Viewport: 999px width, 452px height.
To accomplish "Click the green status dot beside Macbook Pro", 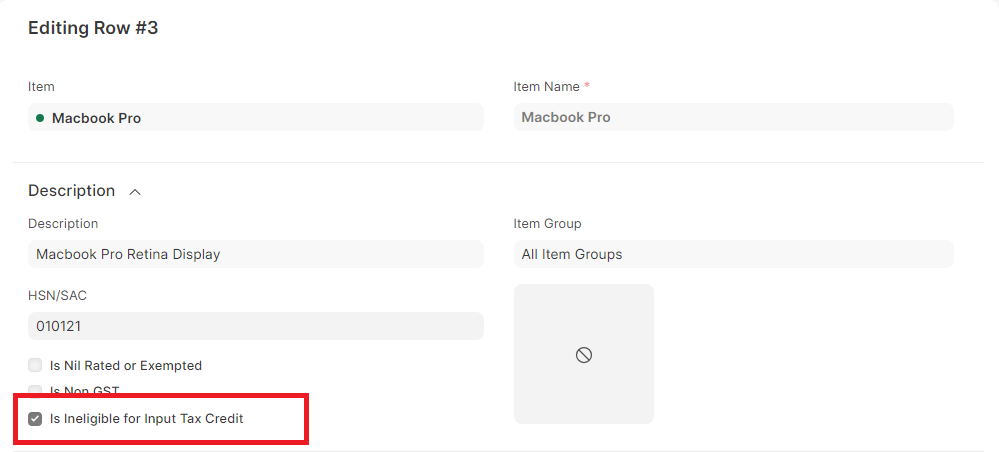I will (40, 118).
